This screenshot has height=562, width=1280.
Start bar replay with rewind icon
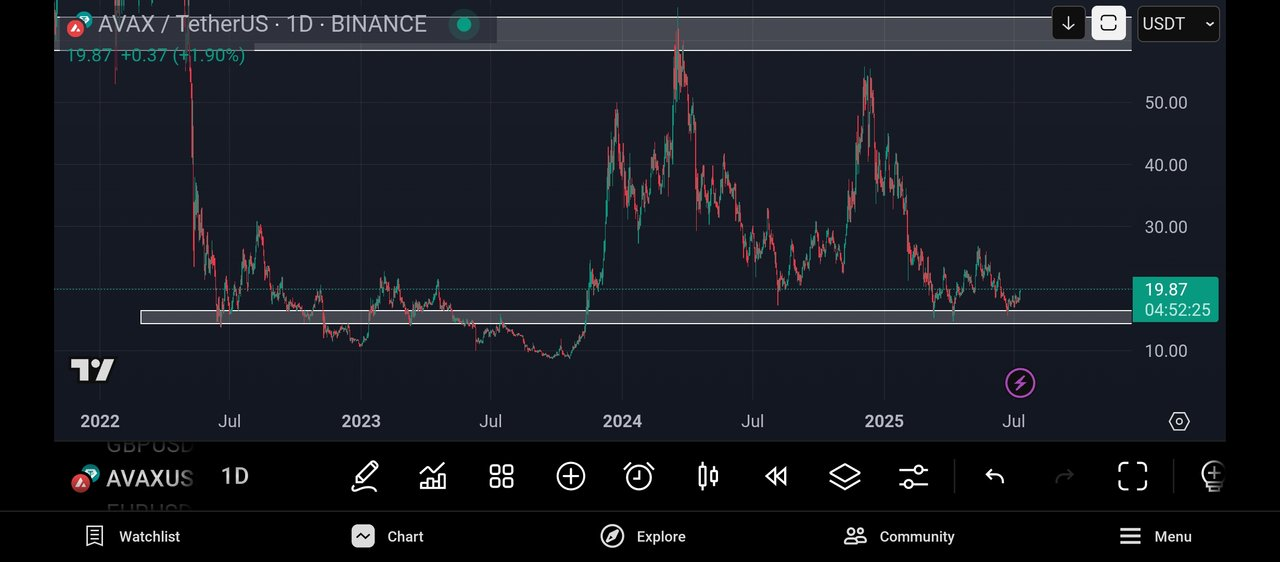[776, 476]
